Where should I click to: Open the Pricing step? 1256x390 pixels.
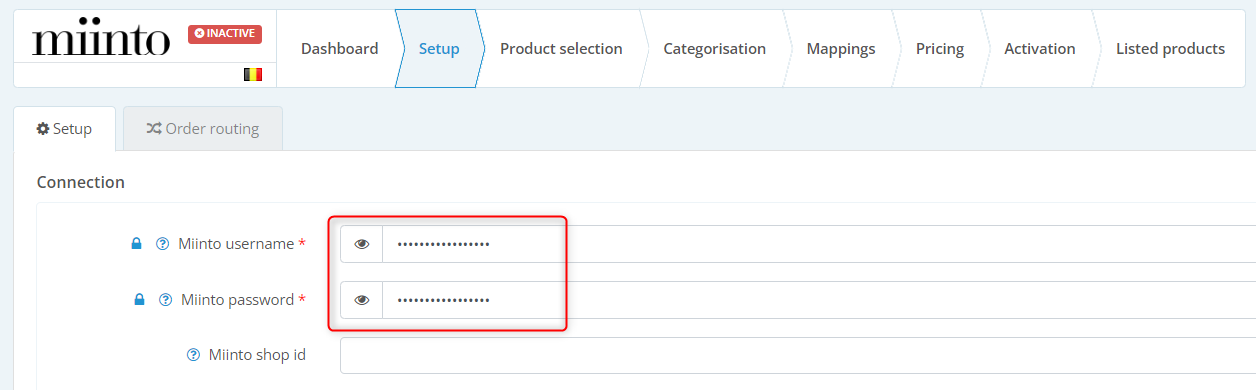click(940, 49)
